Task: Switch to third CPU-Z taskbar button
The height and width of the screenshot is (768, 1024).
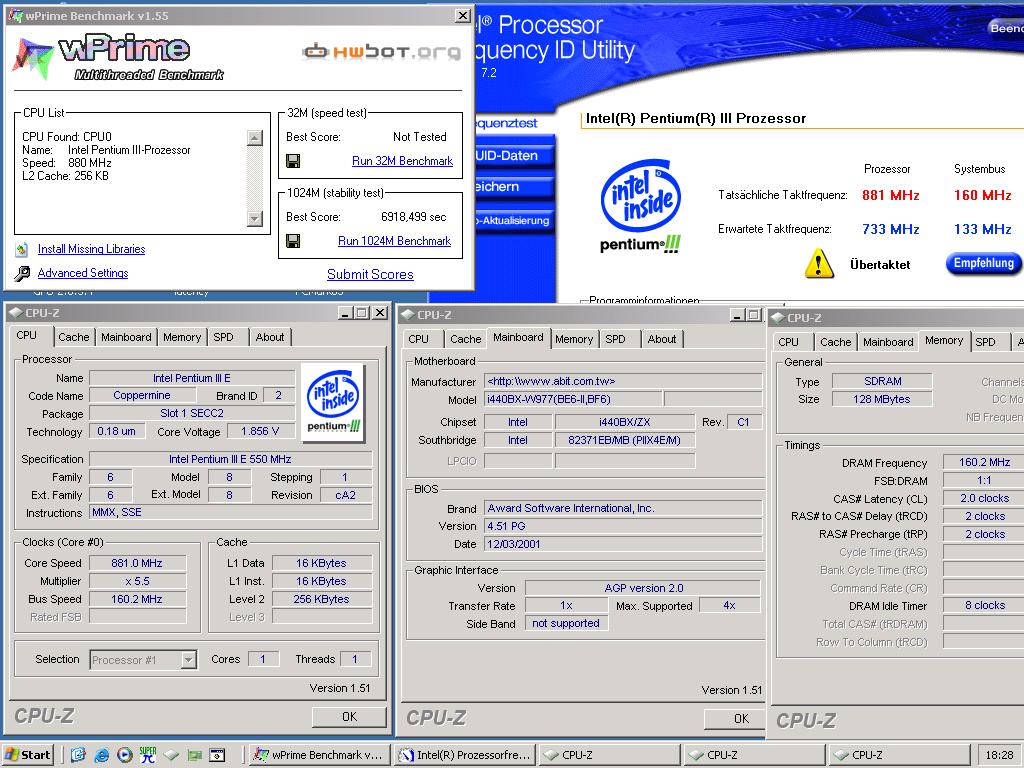Action: [899, 755]
